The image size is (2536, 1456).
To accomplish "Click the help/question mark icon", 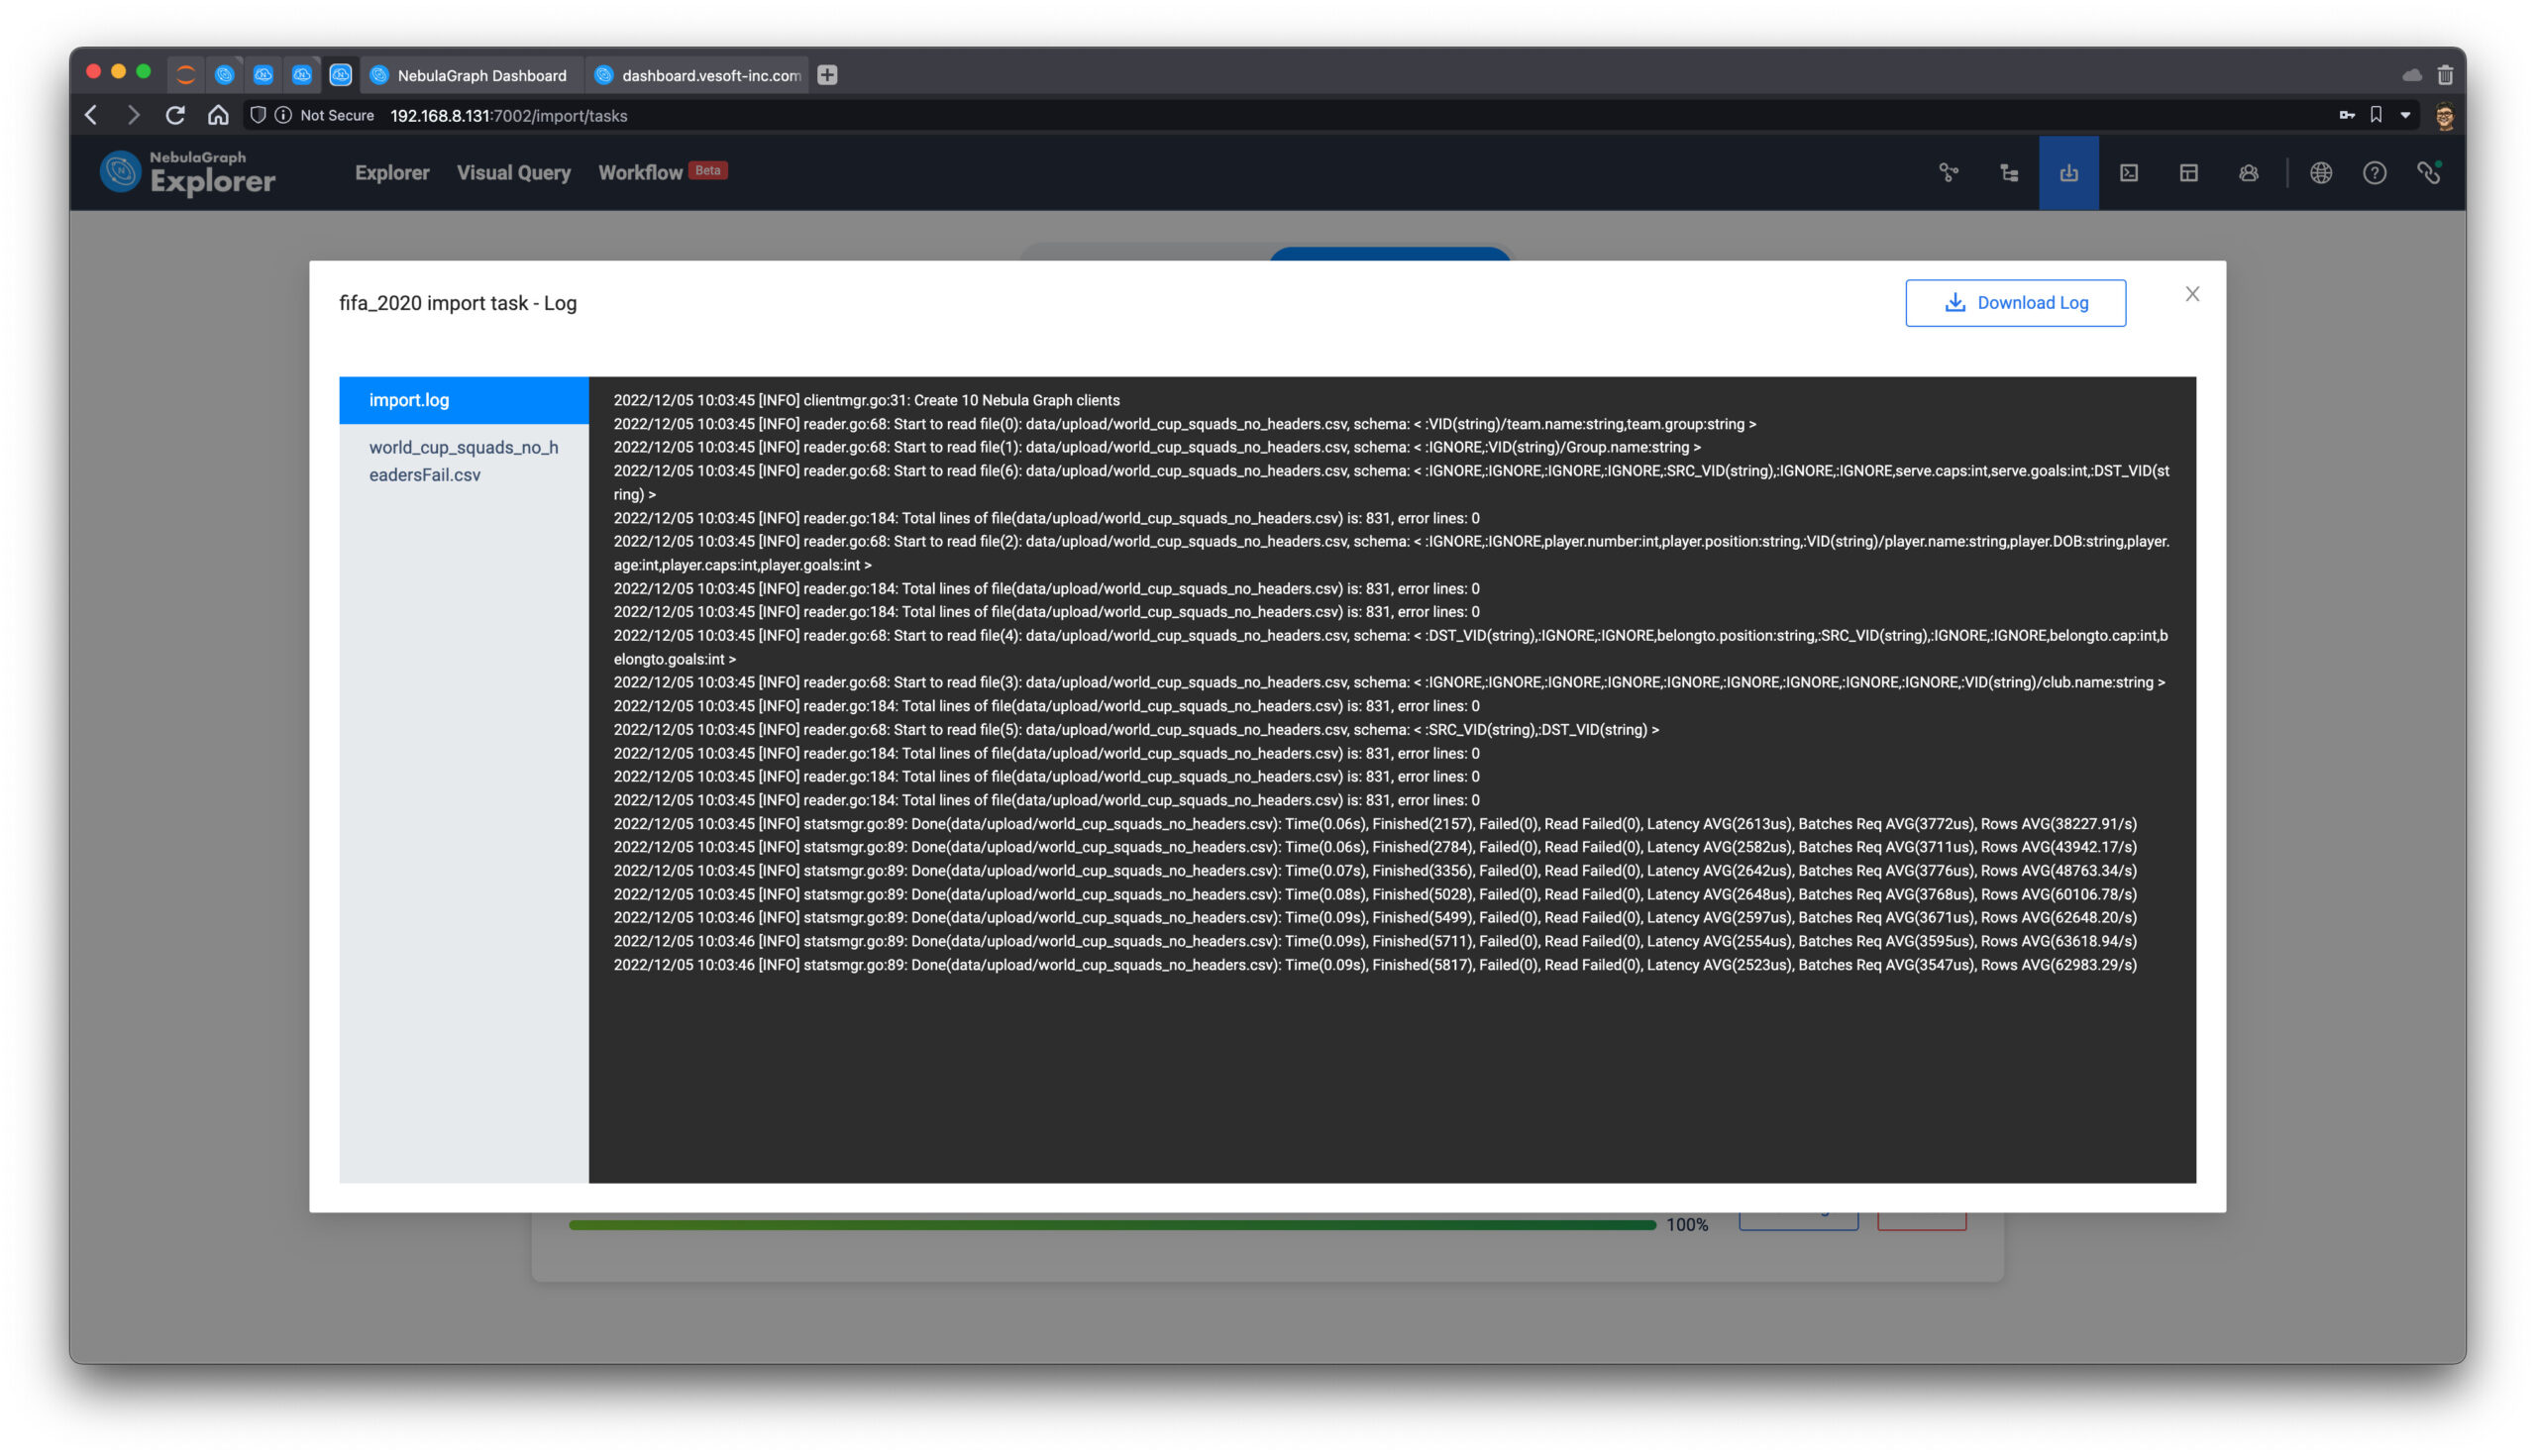I will 2374,172.
